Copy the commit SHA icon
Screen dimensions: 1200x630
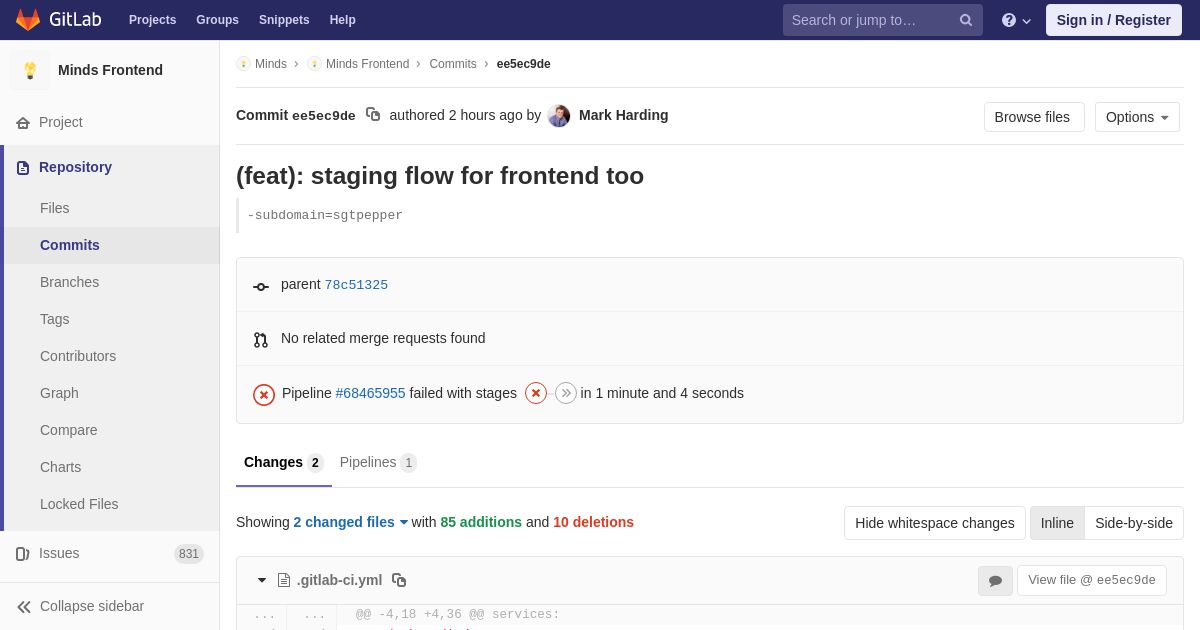click(x=373, y=115)
